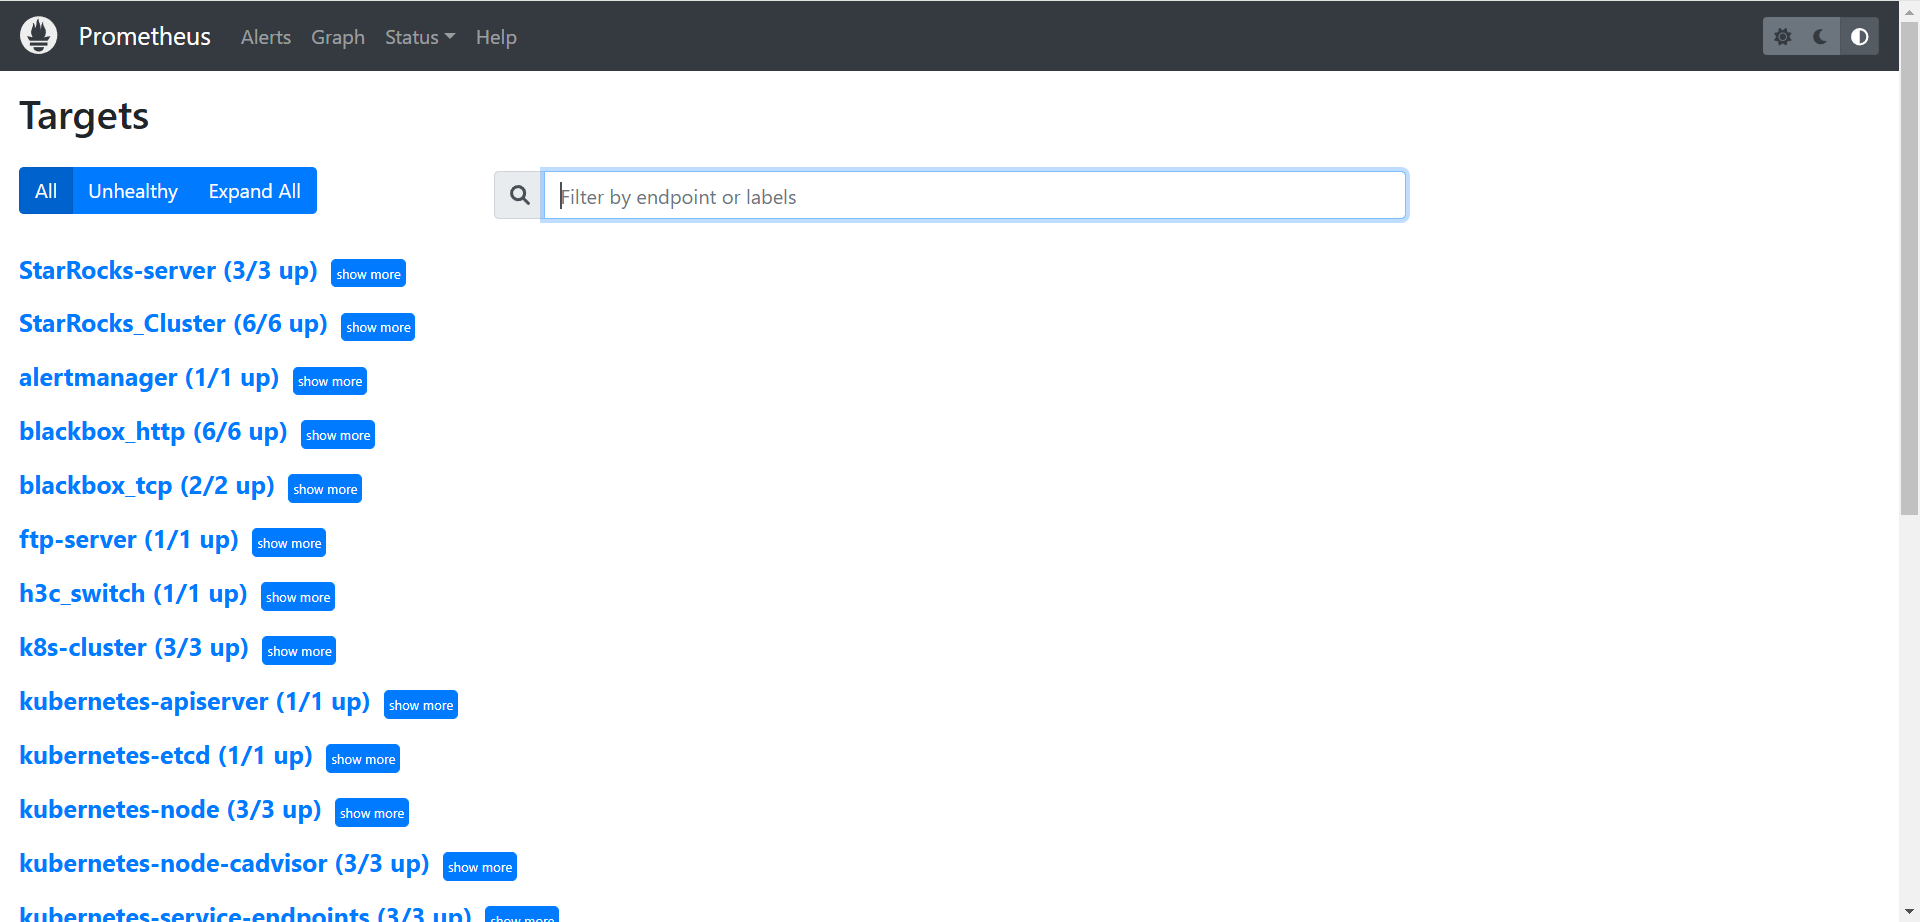Open the h3c_switch target group link
The height and width of the screenshot is (922, 1920).
(133, 594)
